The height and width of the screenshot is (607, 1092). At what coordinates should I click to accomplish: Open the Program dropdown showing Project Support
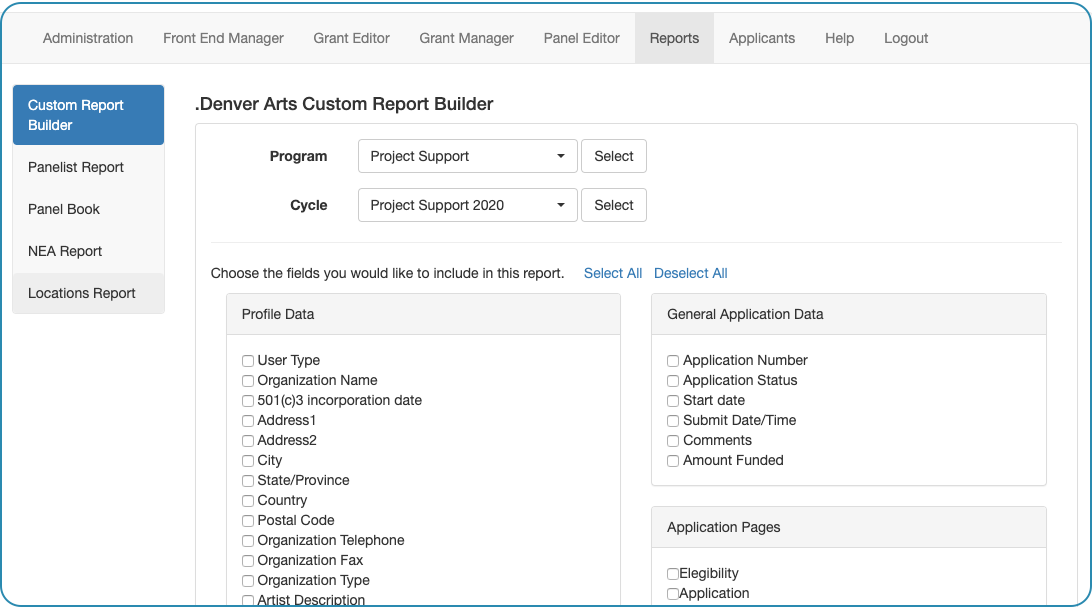pyautogui.click(x=467, y=156)
